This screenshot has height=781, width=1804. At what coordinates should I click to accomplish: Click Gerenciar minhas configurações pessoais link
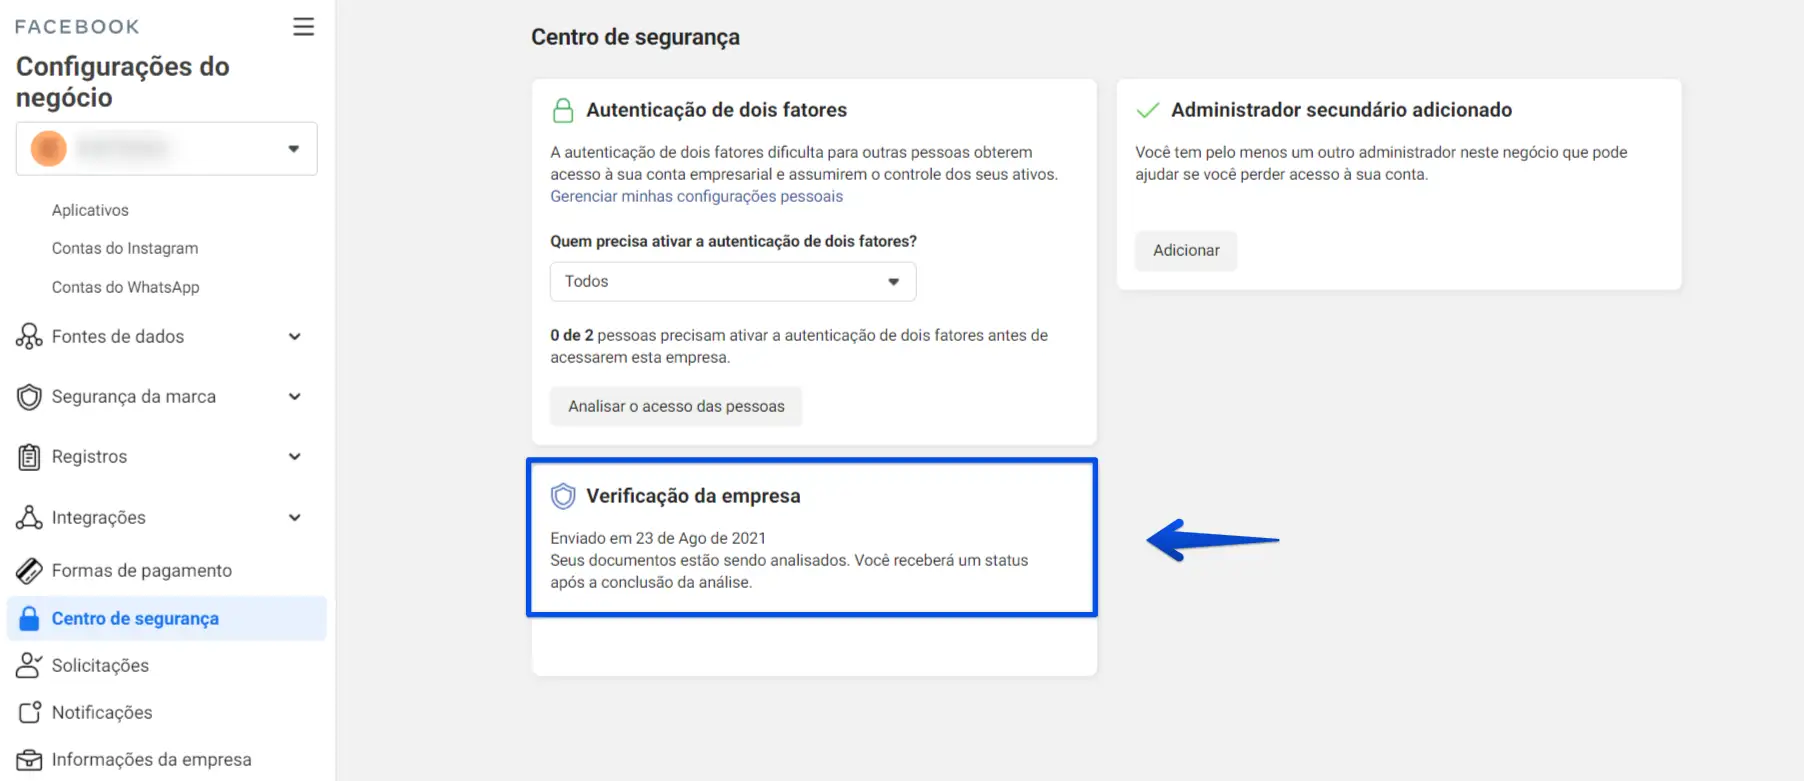696,196
